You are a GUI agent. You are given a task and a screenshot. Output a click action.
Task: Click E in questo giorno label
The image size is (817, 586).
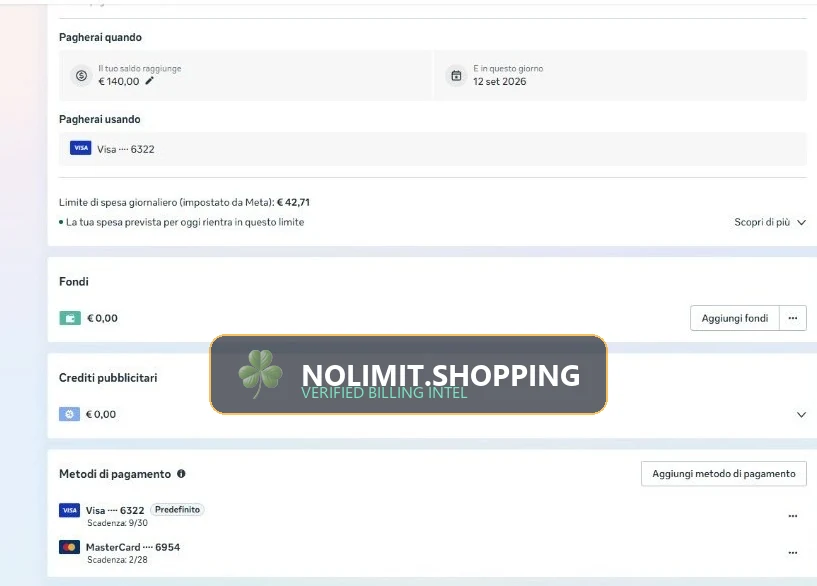[x=508, y=68]
